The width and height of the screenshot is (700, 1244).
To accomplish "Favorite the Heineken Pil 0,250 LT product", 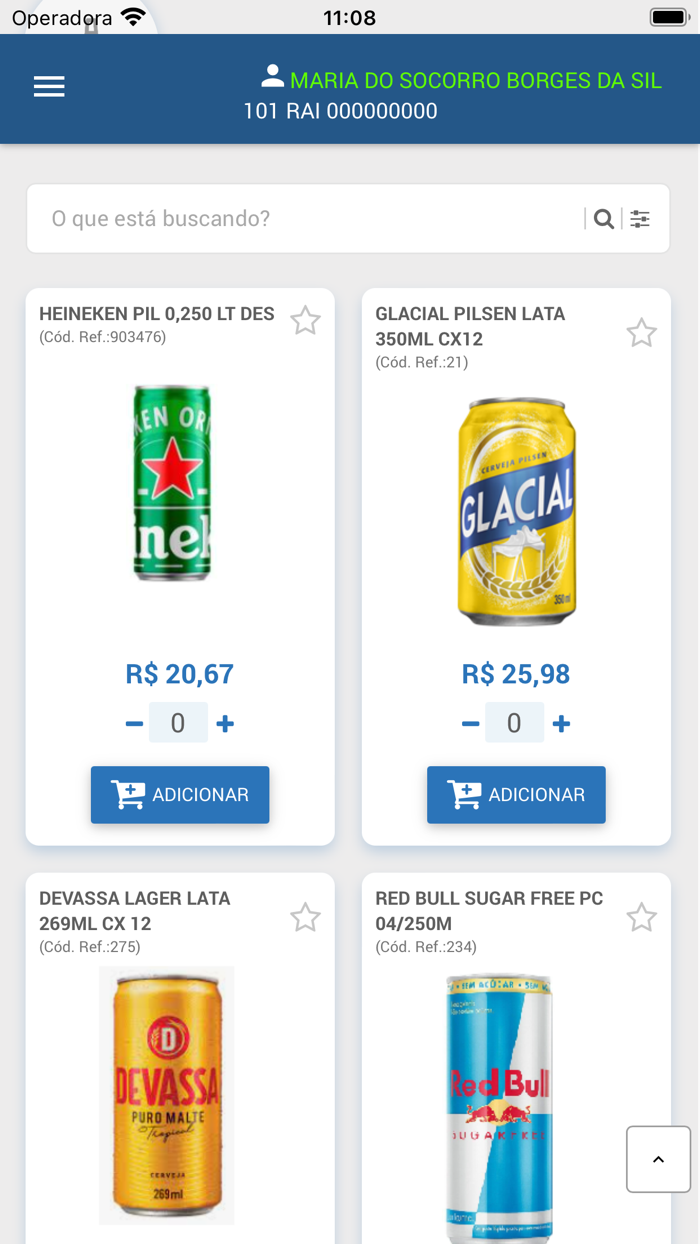I will coord(306,320).
